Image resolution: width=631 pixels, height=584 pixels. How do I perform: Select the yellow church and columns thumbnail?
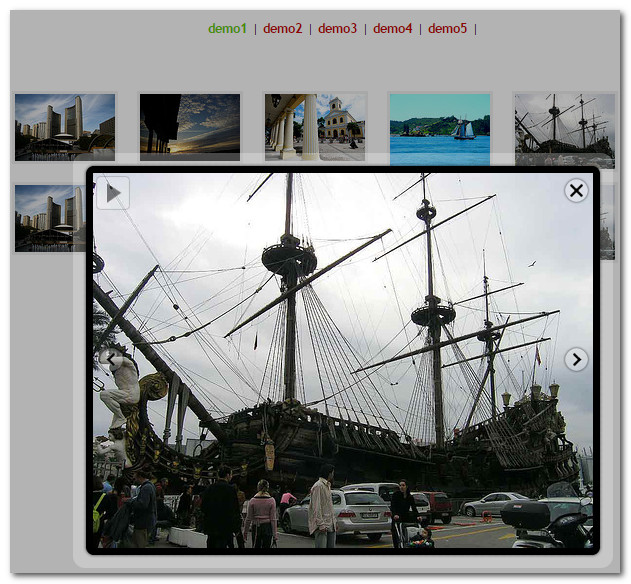tap(315, 127)
